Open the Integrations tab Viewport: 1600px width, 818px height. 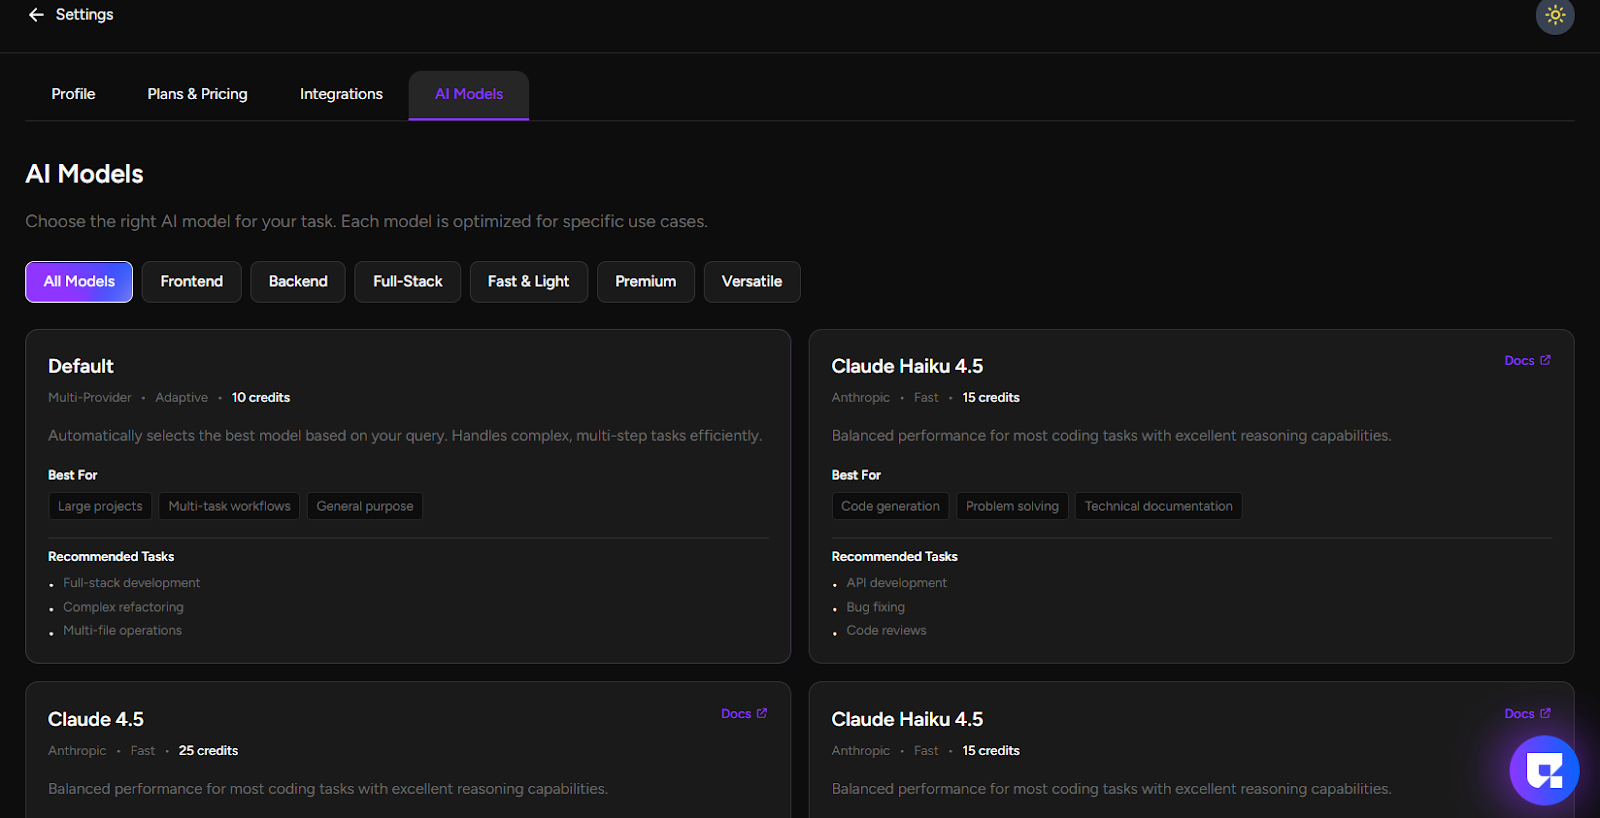(x=341, y=94)
